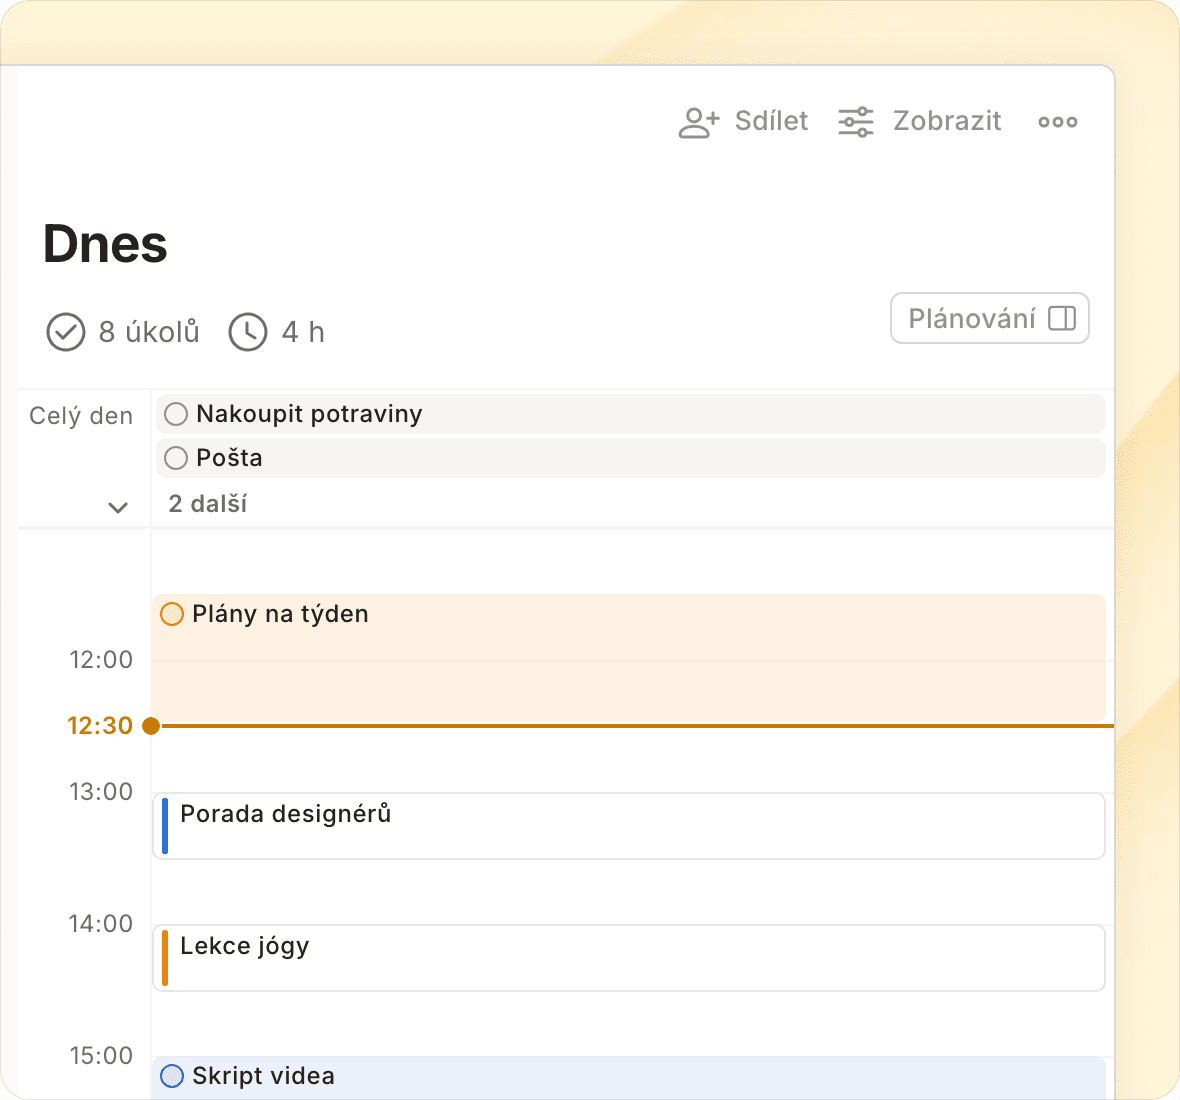Open the three-dot more options menu
1180x1100 pixels.
(1057, 122)
